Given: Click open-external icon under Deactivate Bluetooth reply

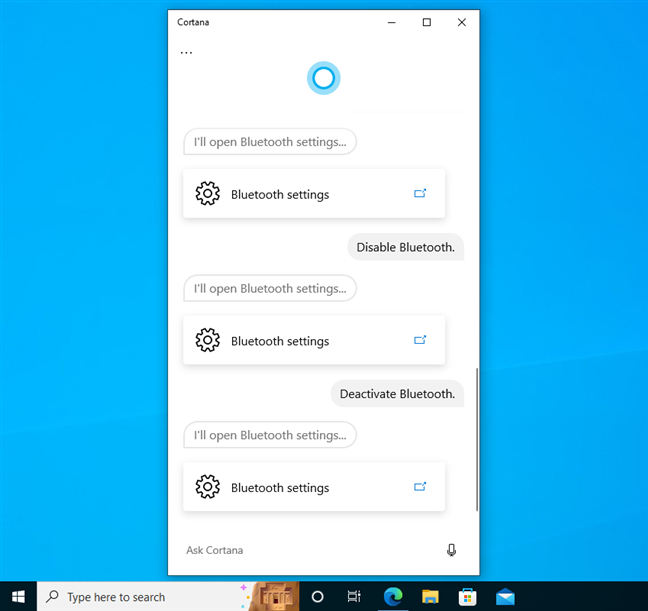Looking at the screenshot, I should 420,487.
